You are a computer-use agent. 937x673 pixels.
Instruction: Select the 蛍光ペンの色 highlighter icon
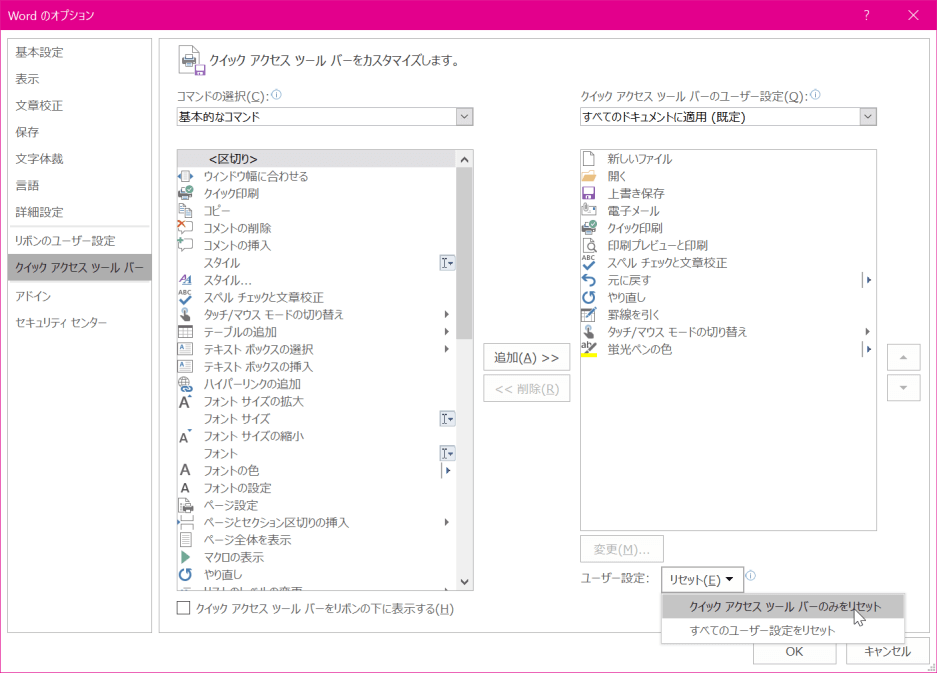click(x=589, y=349)
